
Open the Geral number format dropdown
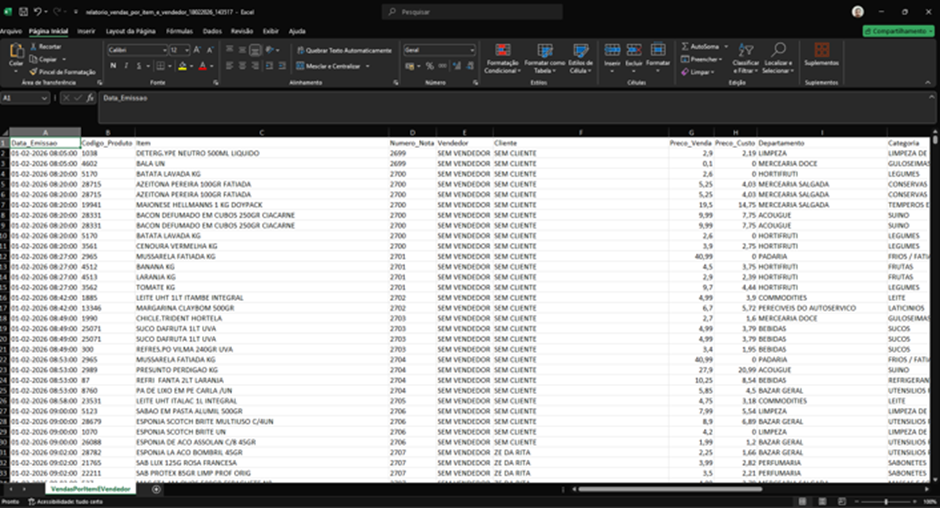click(x=472, y=50)
